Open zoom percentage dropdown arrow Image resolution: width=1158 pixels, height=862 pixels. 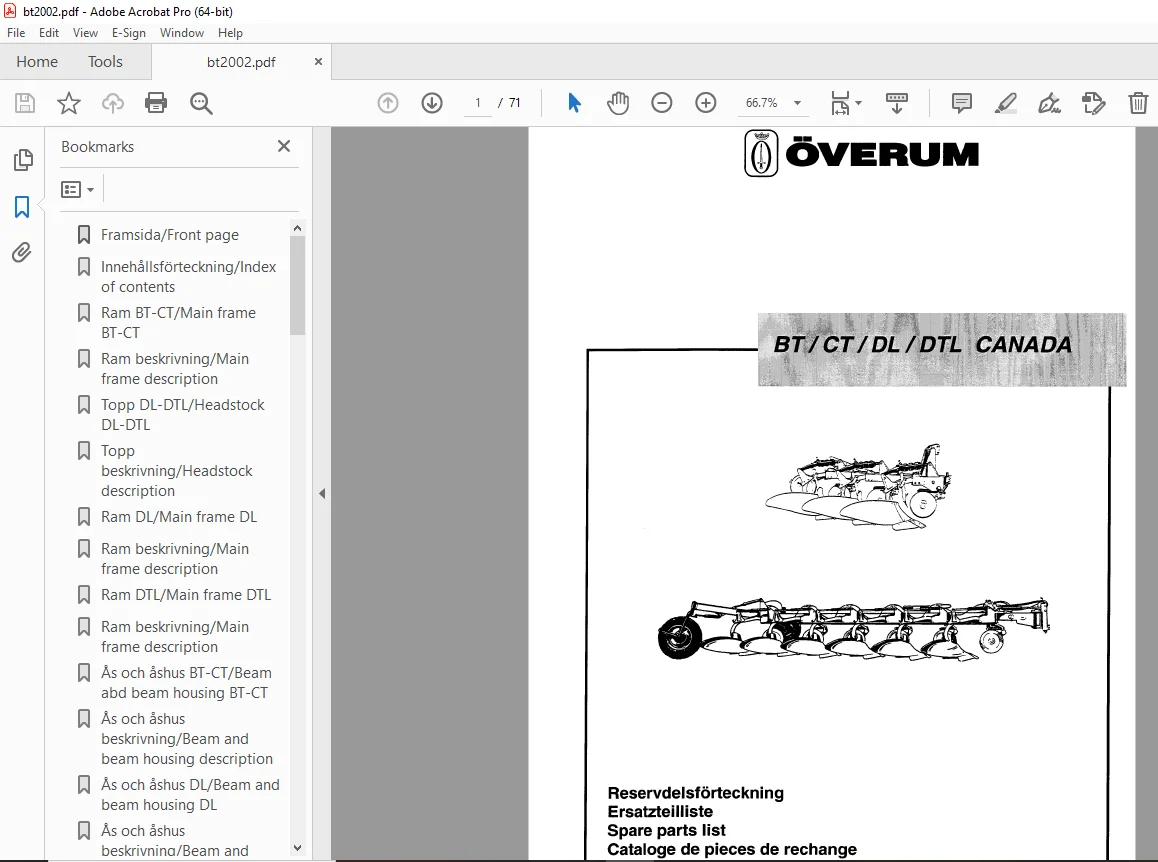coord(798,103)
